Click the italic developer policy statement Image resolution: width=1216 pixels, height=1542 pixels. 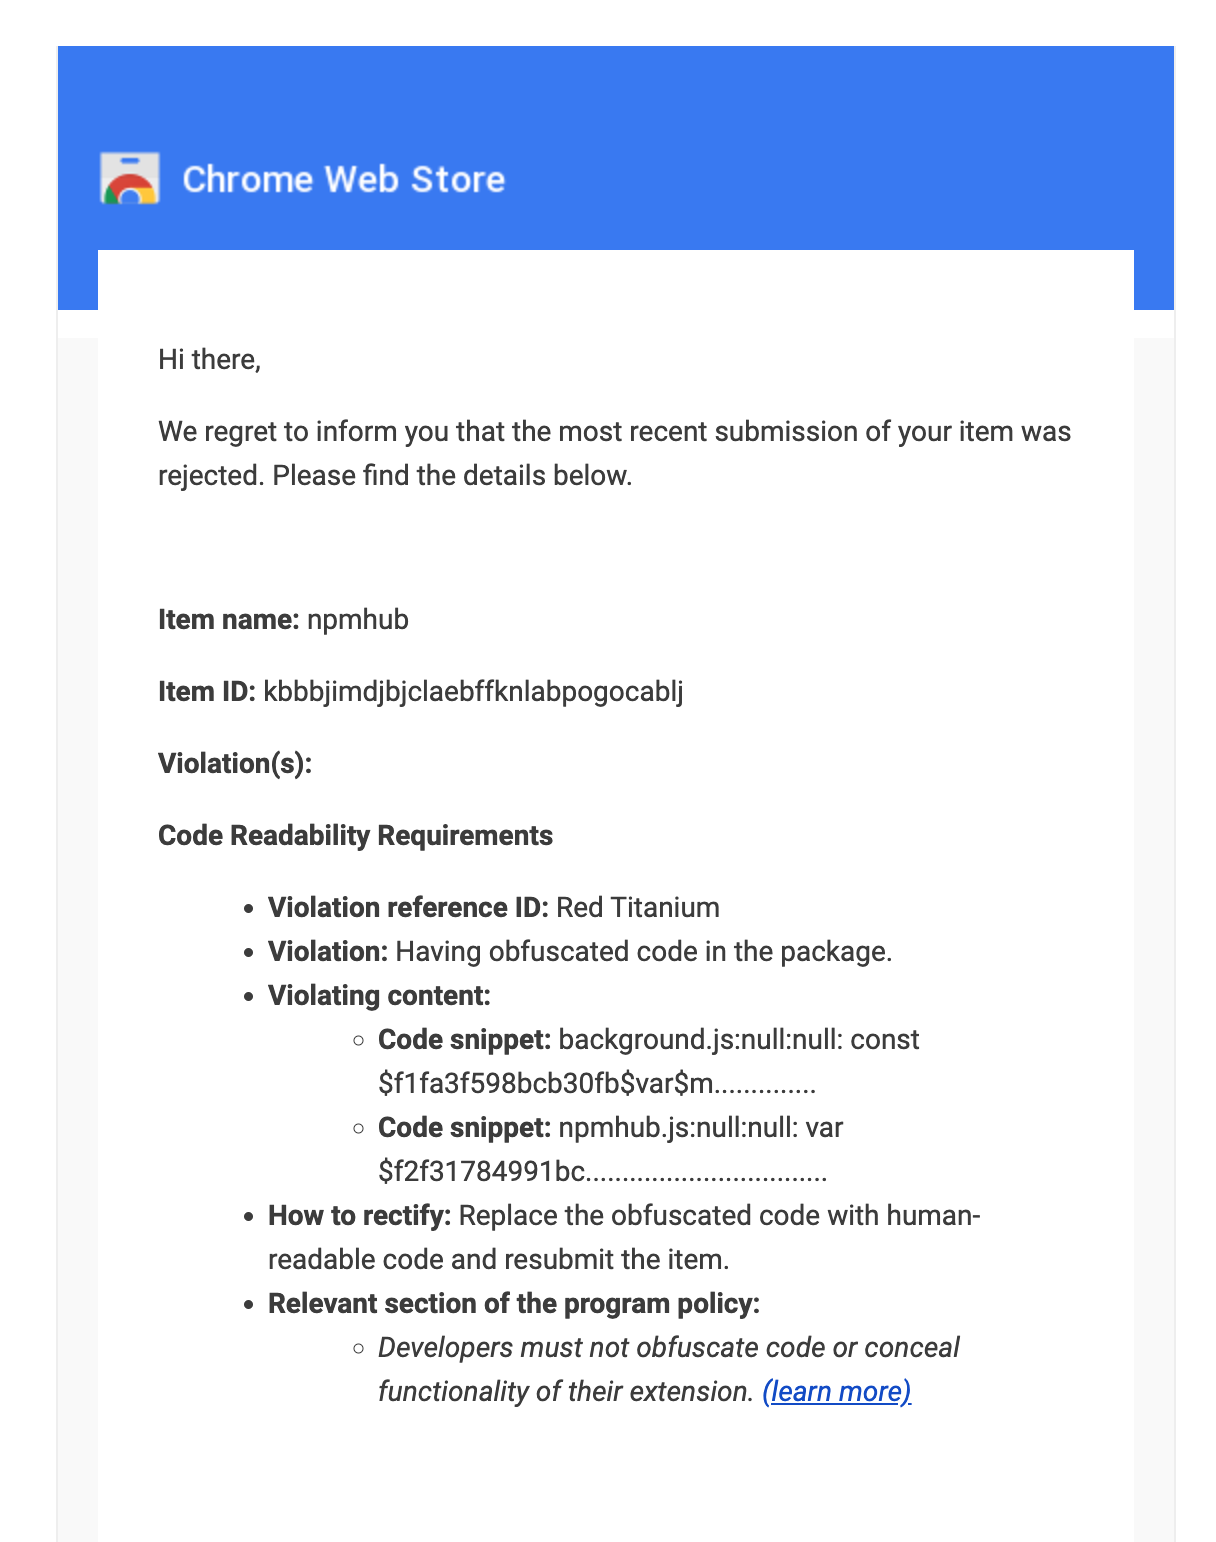[668, 1369]
